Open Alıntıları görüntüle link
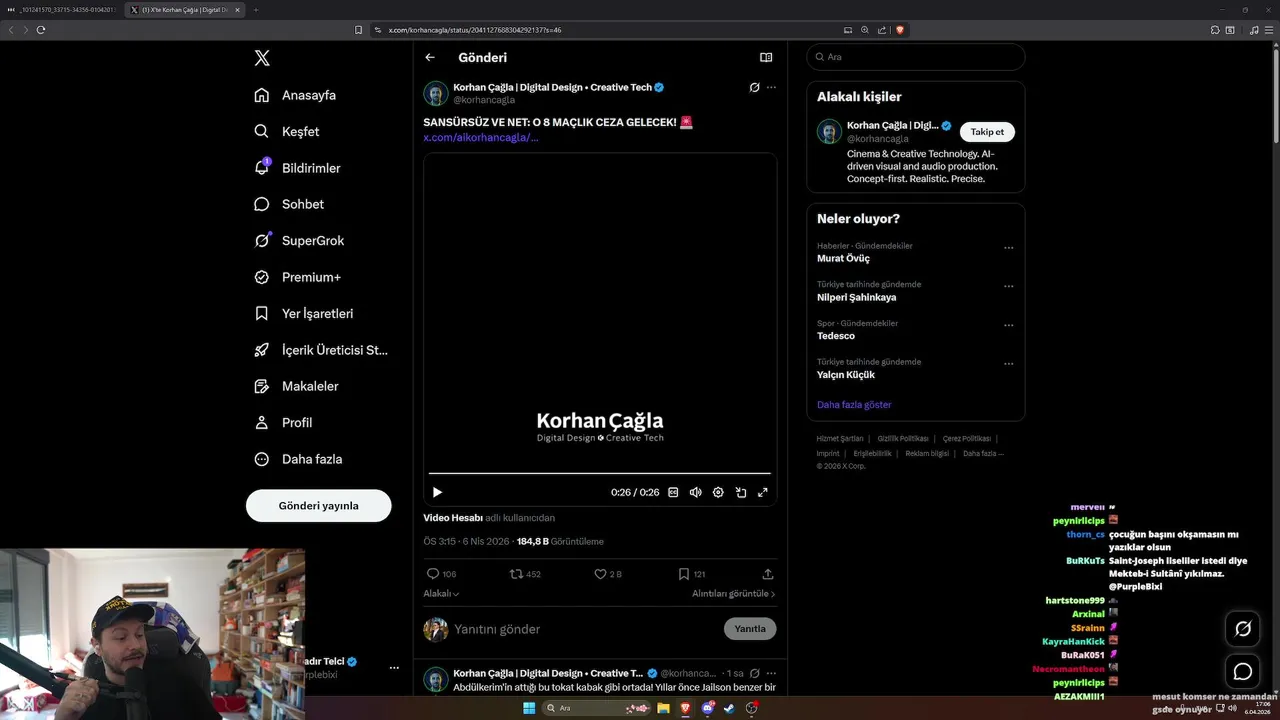This screenshot has height=720, width=1280. coord(734,593)
